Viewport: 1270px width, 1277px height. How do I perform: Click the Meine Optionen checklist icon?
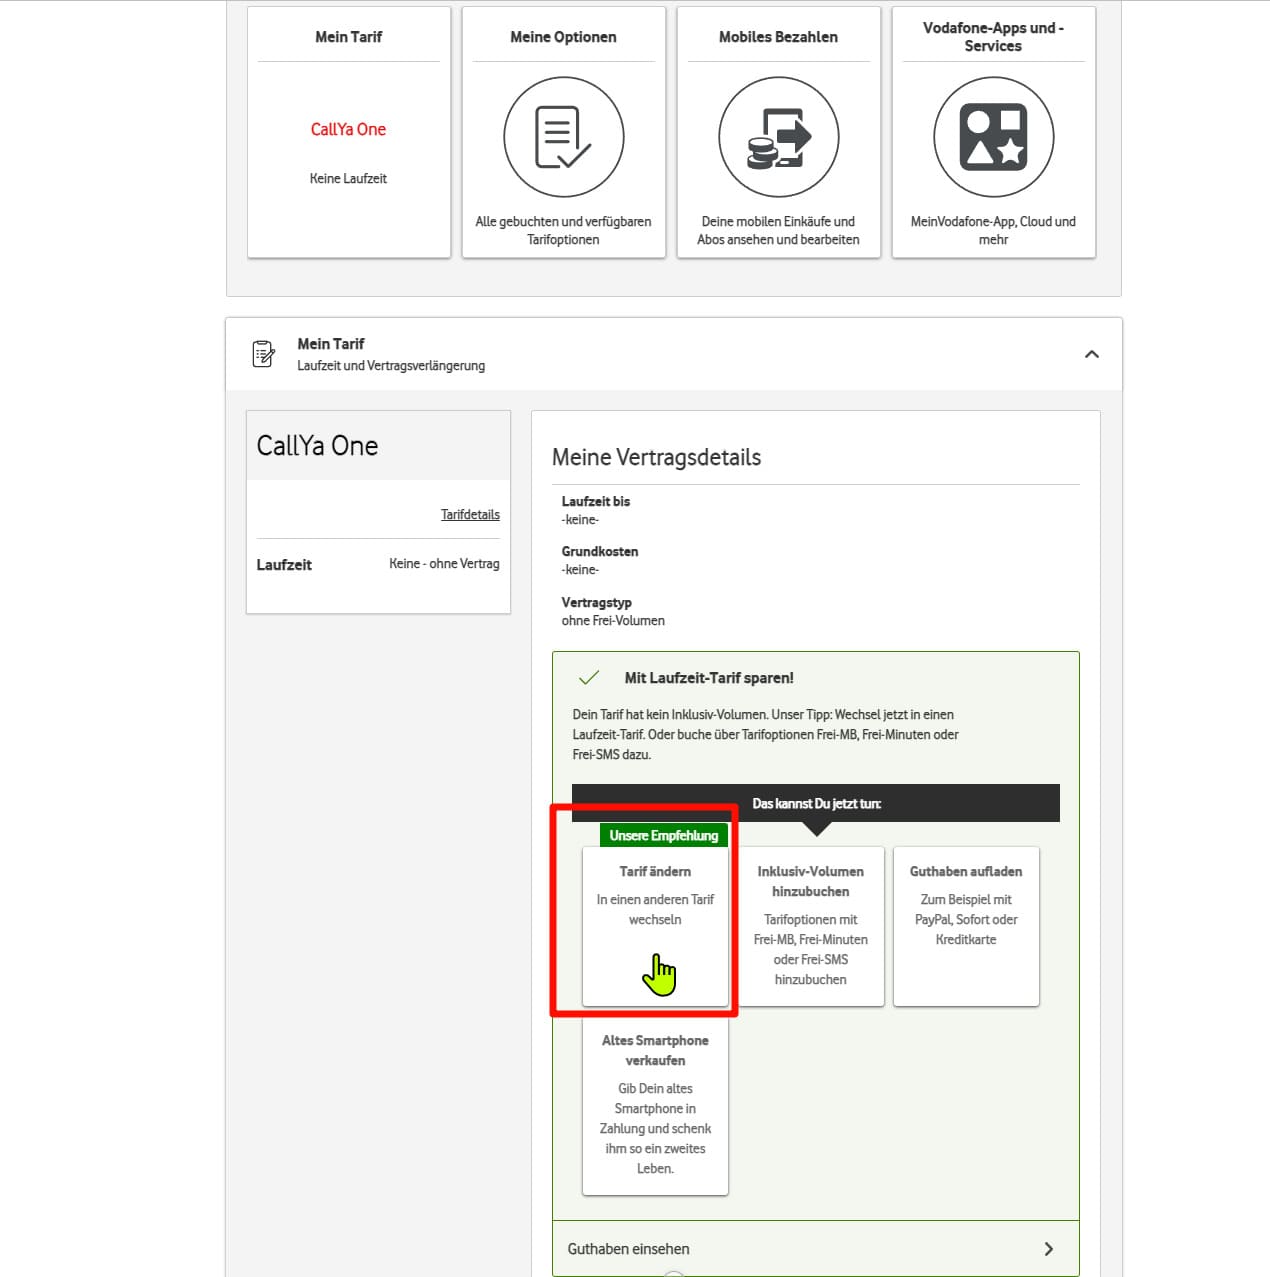(x=563, y=137)
